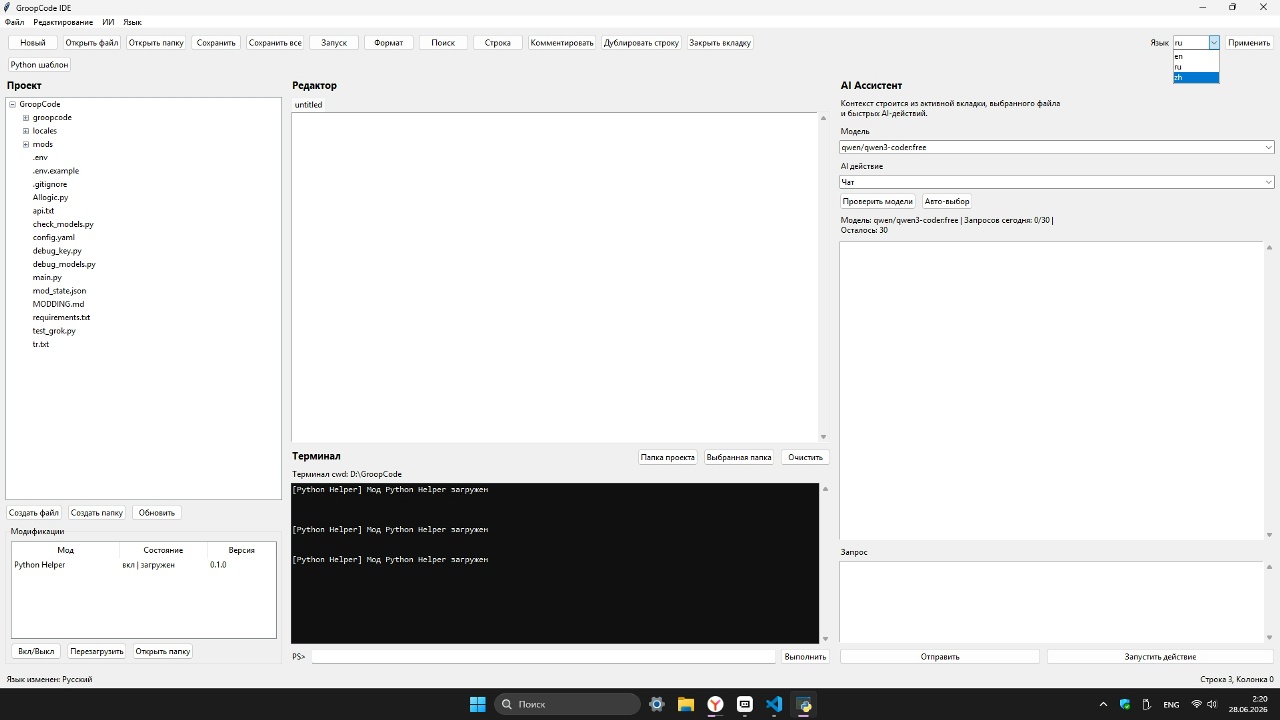Click the Применить button
1280x720 pixels.
click(x=1249, y=43)
